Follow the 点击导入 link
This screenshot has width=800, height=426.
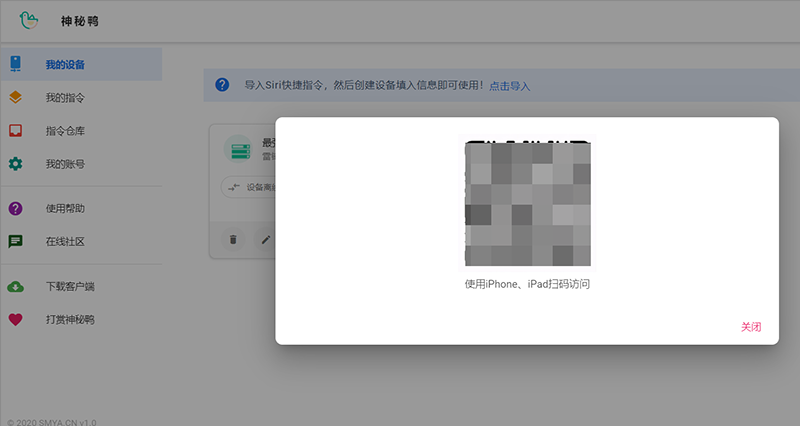[x=510, y=86]
